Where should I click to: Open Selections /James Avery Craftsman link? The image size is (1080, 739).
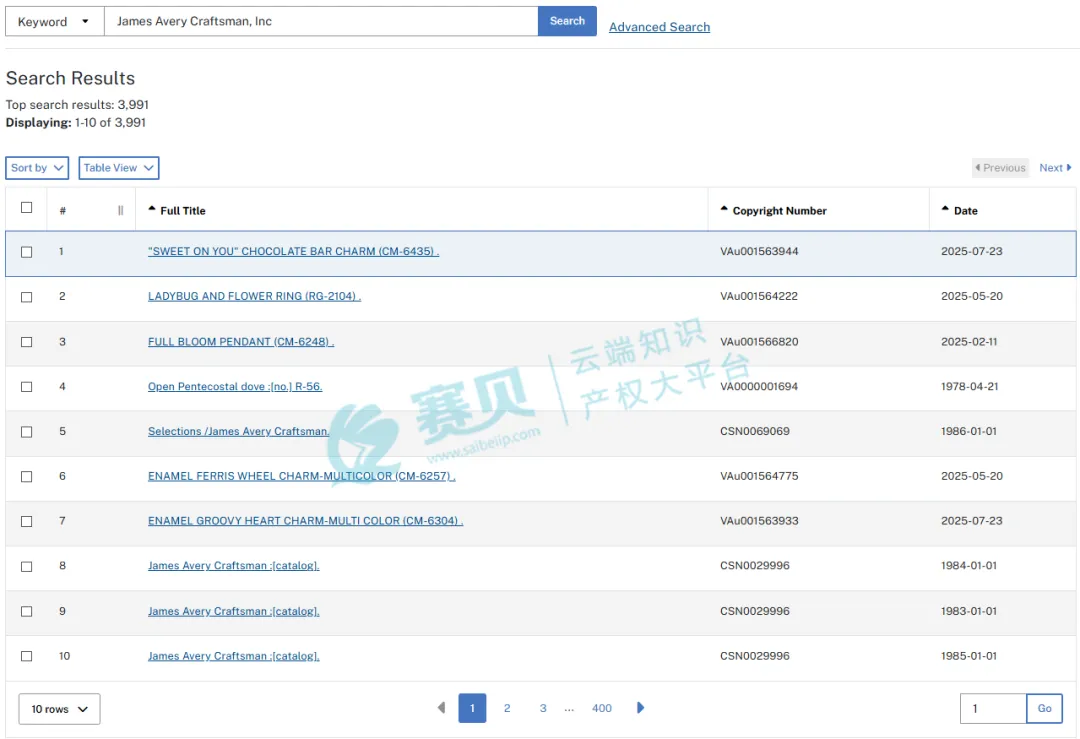[x=238, y=431]
